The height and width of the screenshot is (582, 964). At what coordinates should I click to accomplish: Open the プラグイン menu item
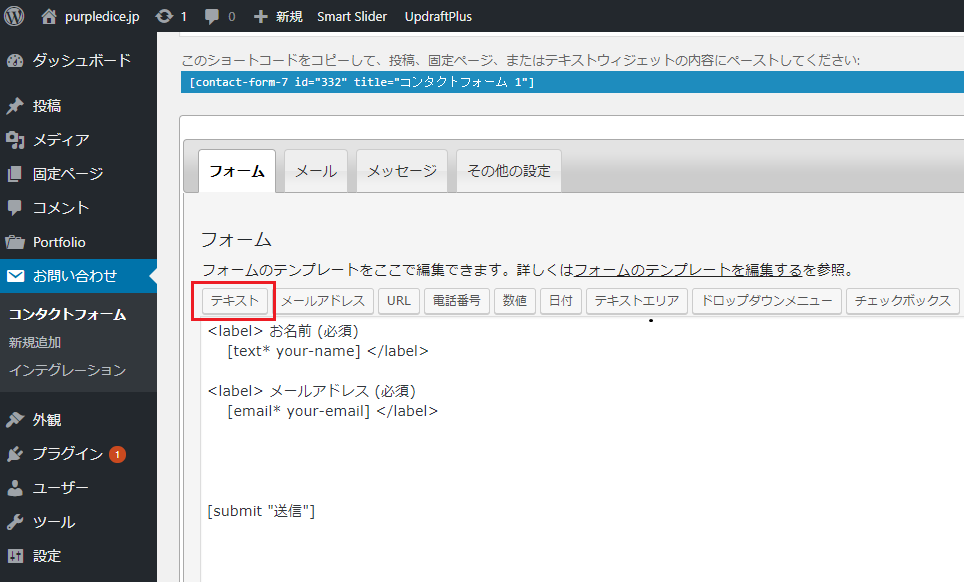point(68,454)
